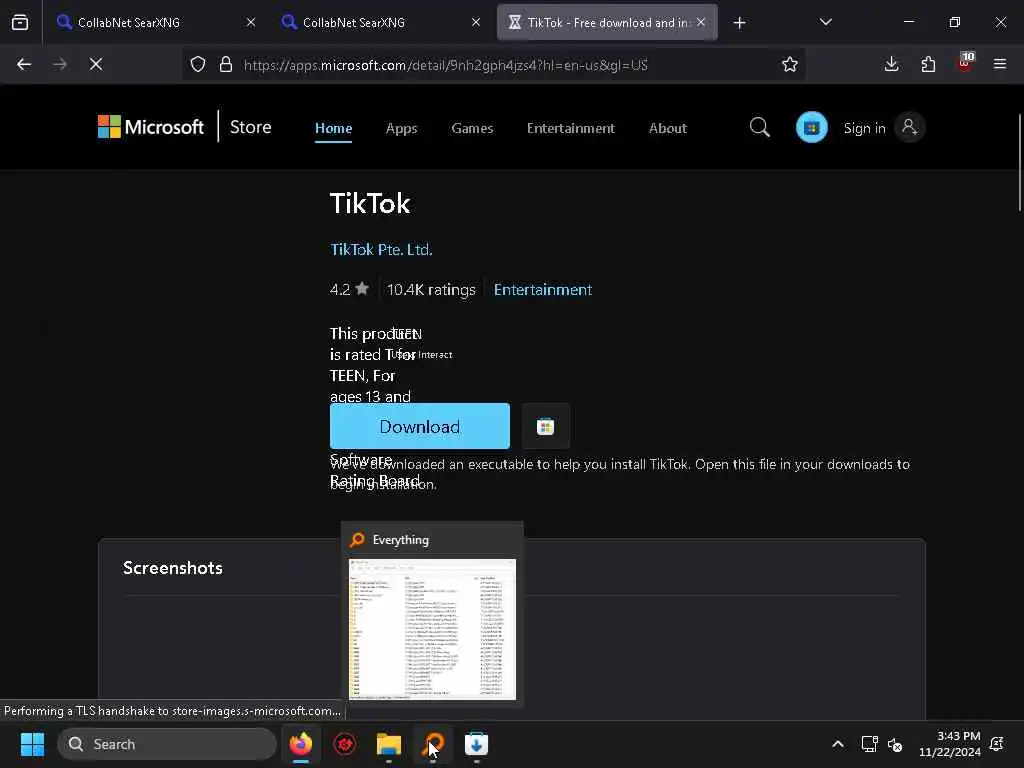This screenshot has width=1024, height=768.
Task: Show hidden system tray icons
Action: click(x=838, y=744)
